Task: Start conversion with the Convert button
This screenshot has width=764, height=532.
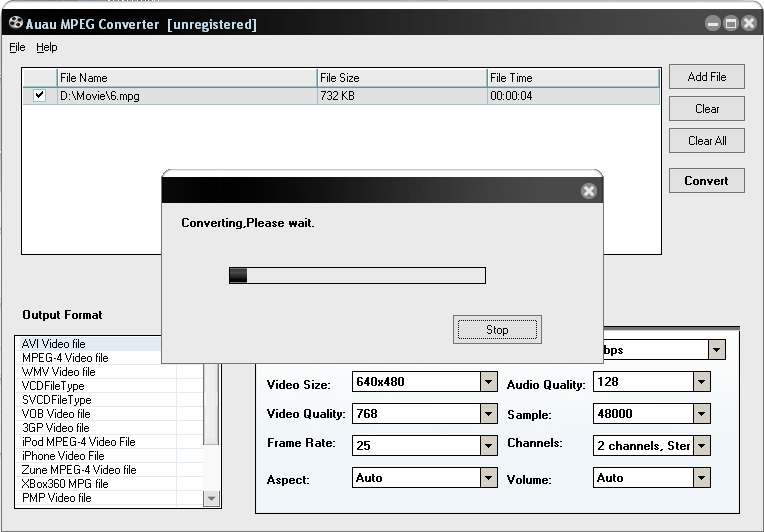Action: click(707, 181)
